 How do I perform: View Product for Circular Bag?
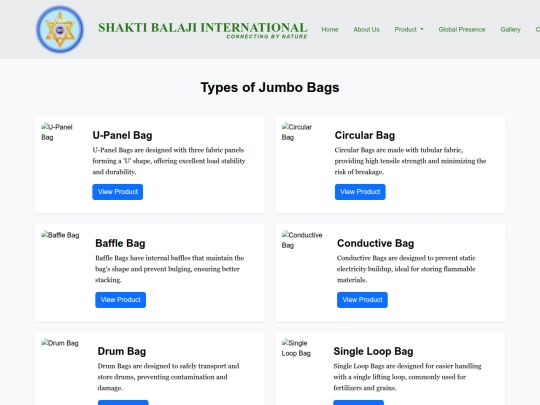[360, 192]
